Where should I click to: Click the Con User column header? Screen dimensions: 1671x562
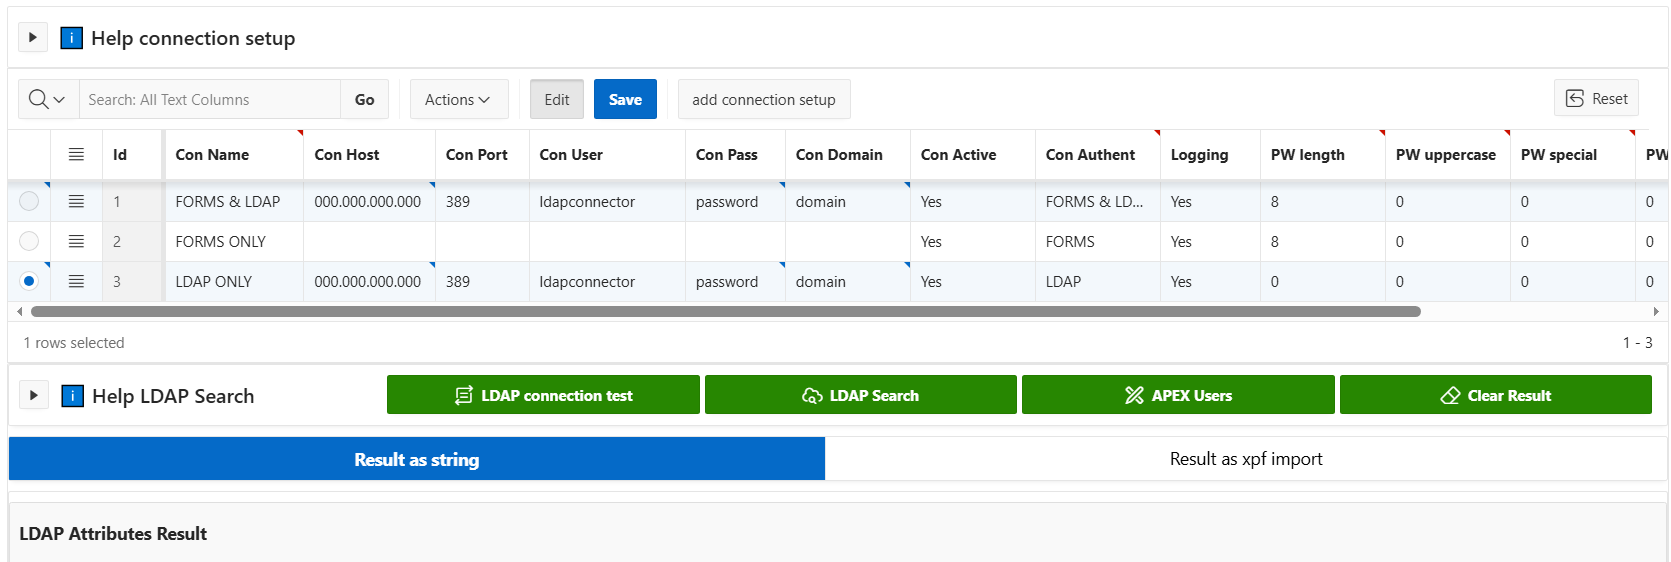(607, 154)
